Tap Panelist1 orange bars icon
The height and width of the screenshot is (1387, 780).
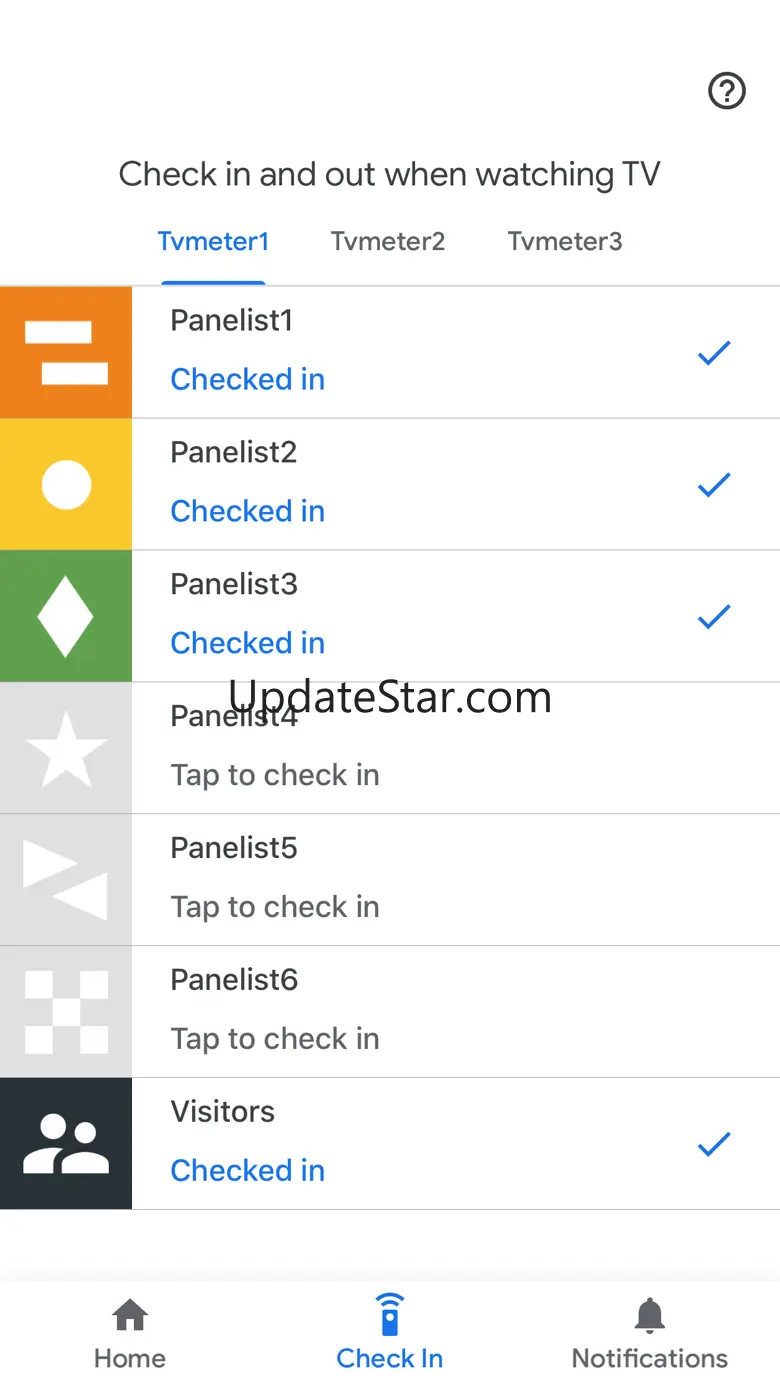point(66,352)
